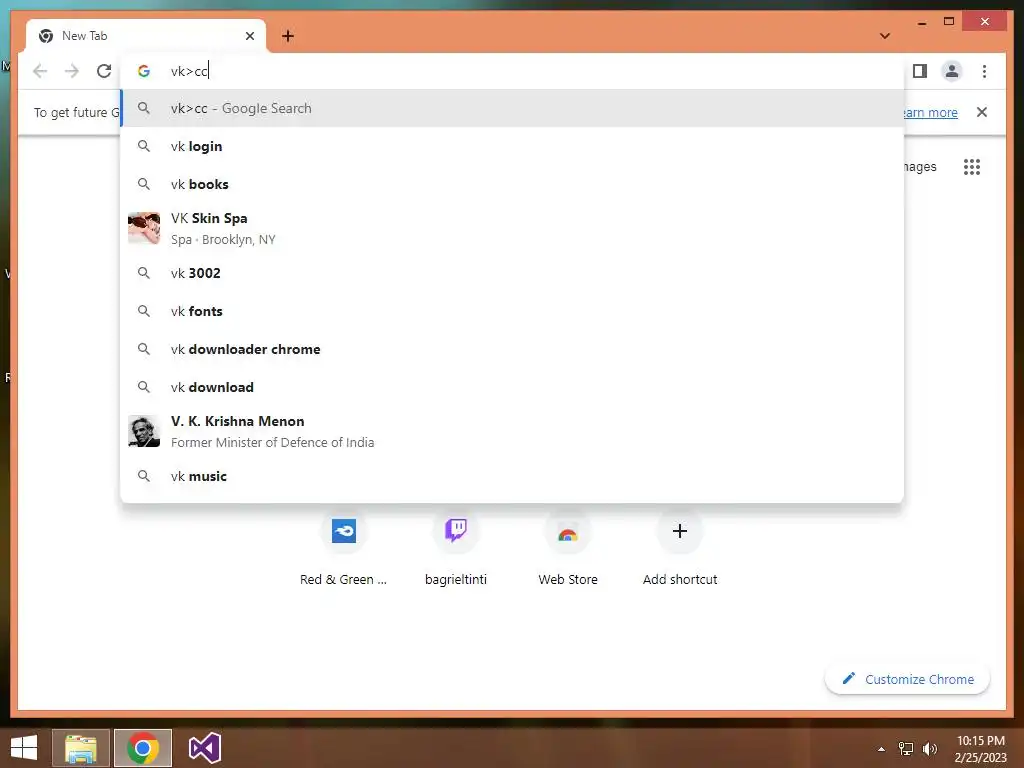Open the bagrieltinti Twitch shortcut
The width and height of the screenshot is (1024, 768).
click(x=456, y=549)
